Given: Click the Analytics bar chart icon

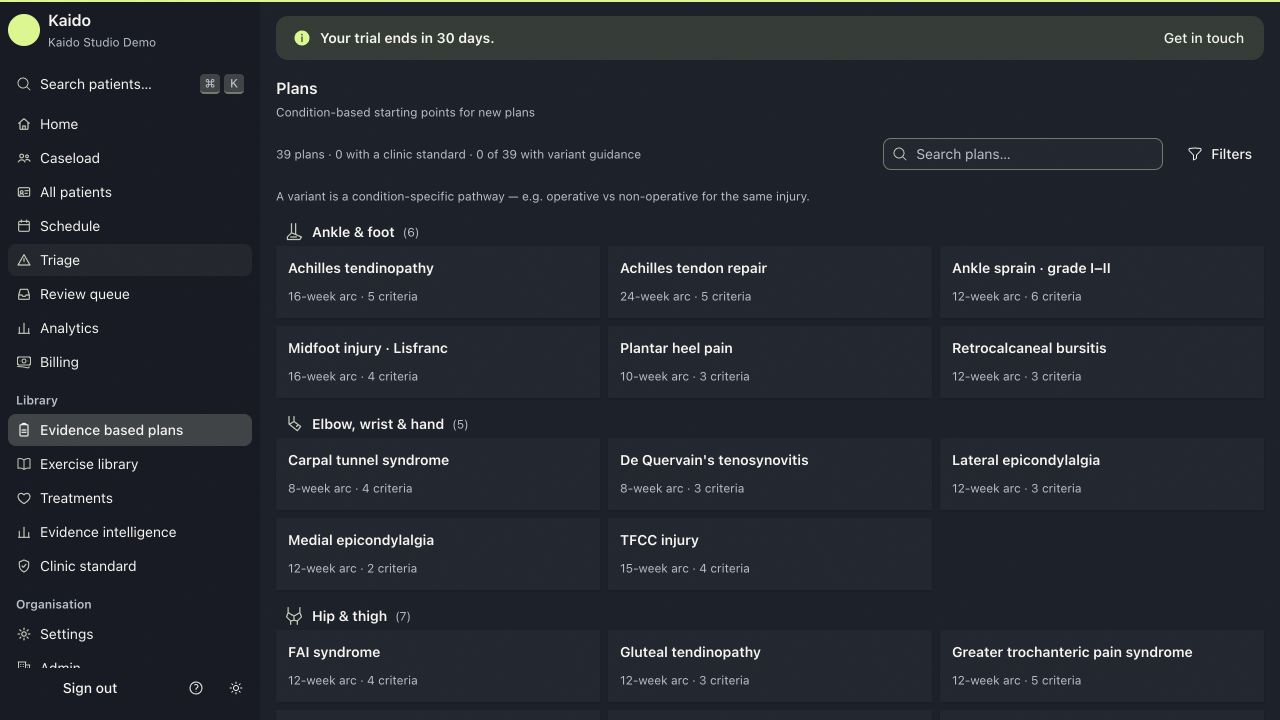Looking at the screenshot, I should (24, 328).
